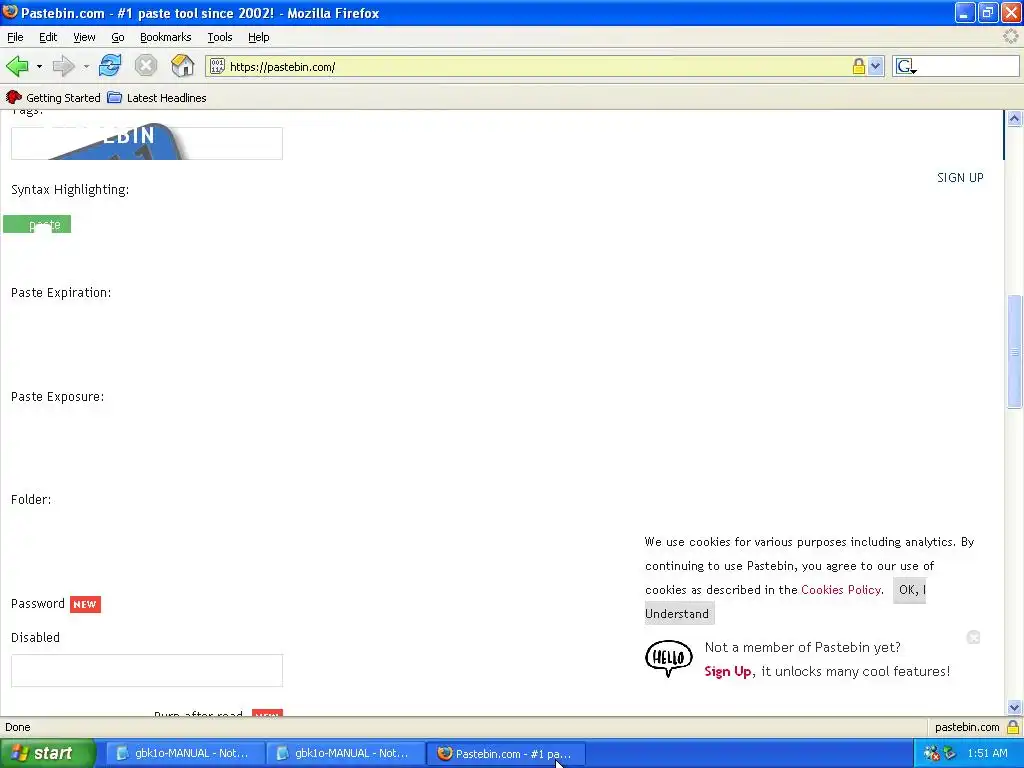Open the Back button history dropdown arrow
Image resolution: width=1024 pixels, height=768 pixels.
click(39, 67)
